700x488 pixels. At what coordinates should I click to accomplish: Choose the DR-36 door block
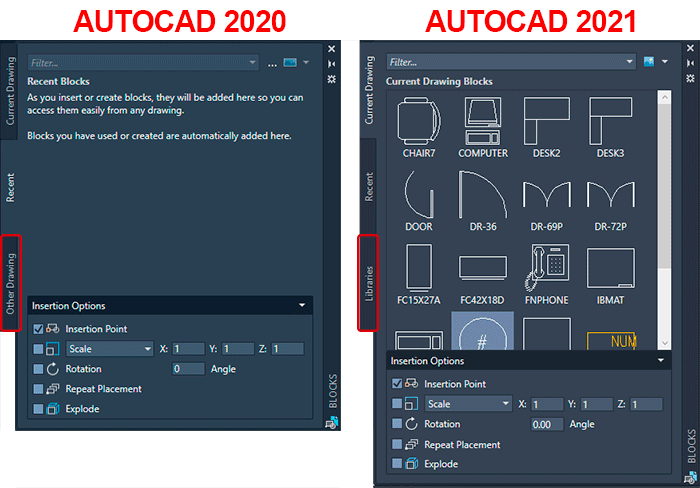point(483,201)
